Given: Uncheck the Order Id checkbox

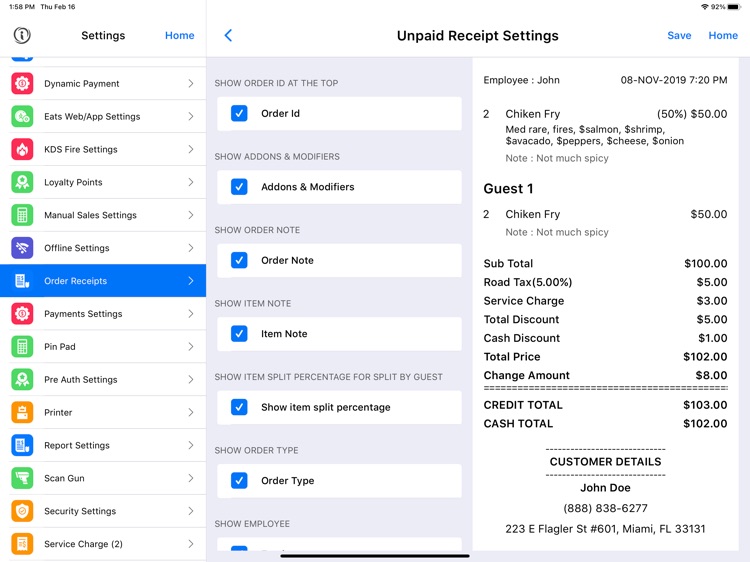Looking at the screenshot, I should 239,113.
